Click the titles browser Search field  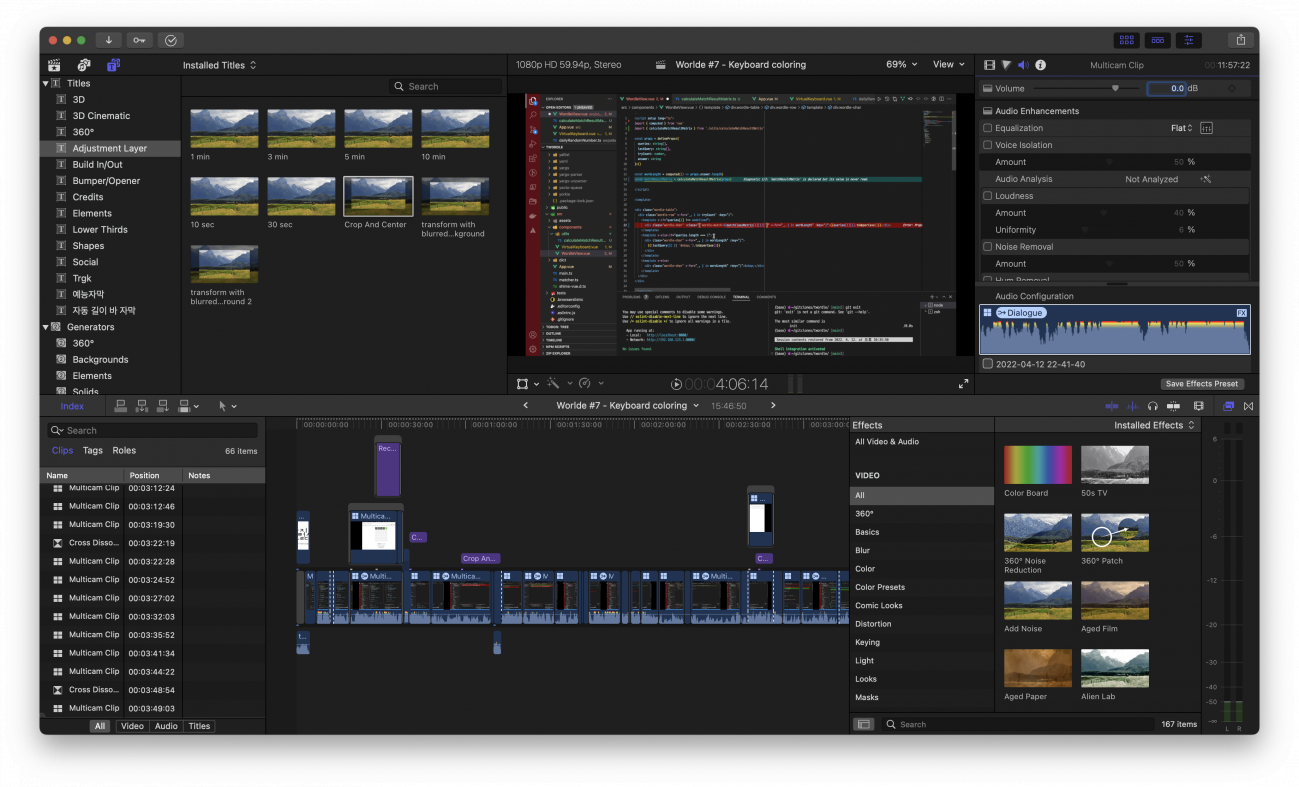445,87
